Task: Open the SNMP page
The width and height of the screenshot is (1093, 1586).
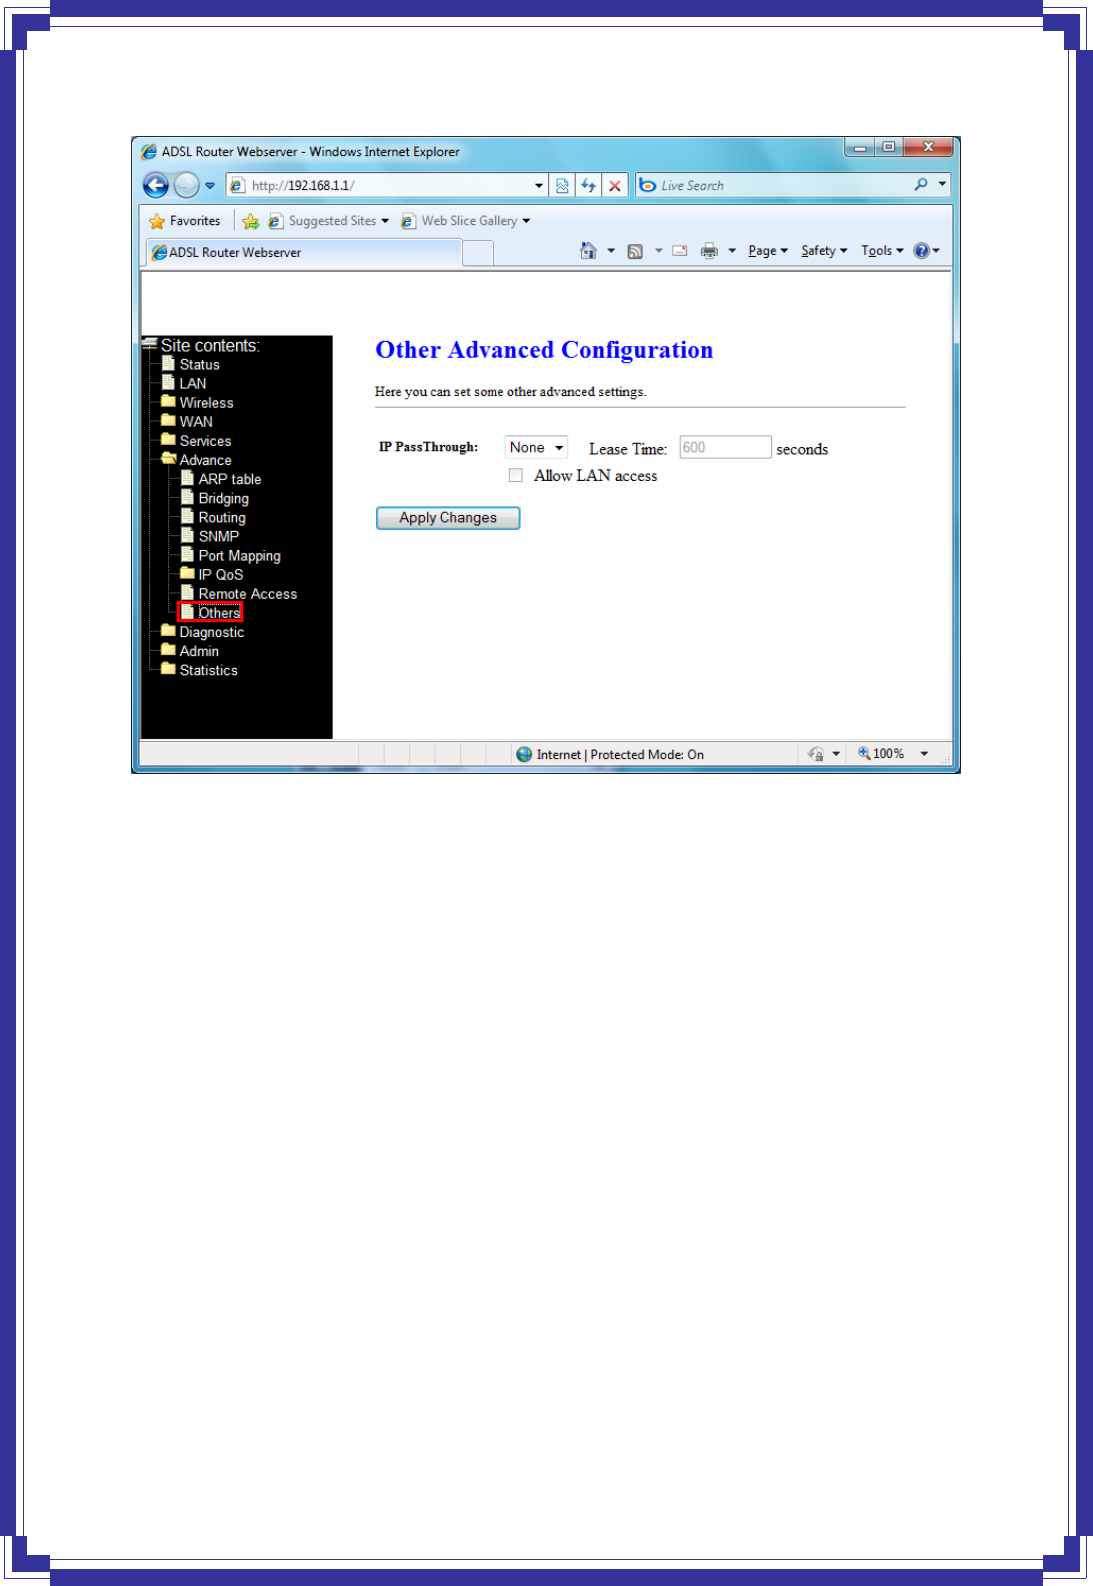Action: [x=218, y=536]
